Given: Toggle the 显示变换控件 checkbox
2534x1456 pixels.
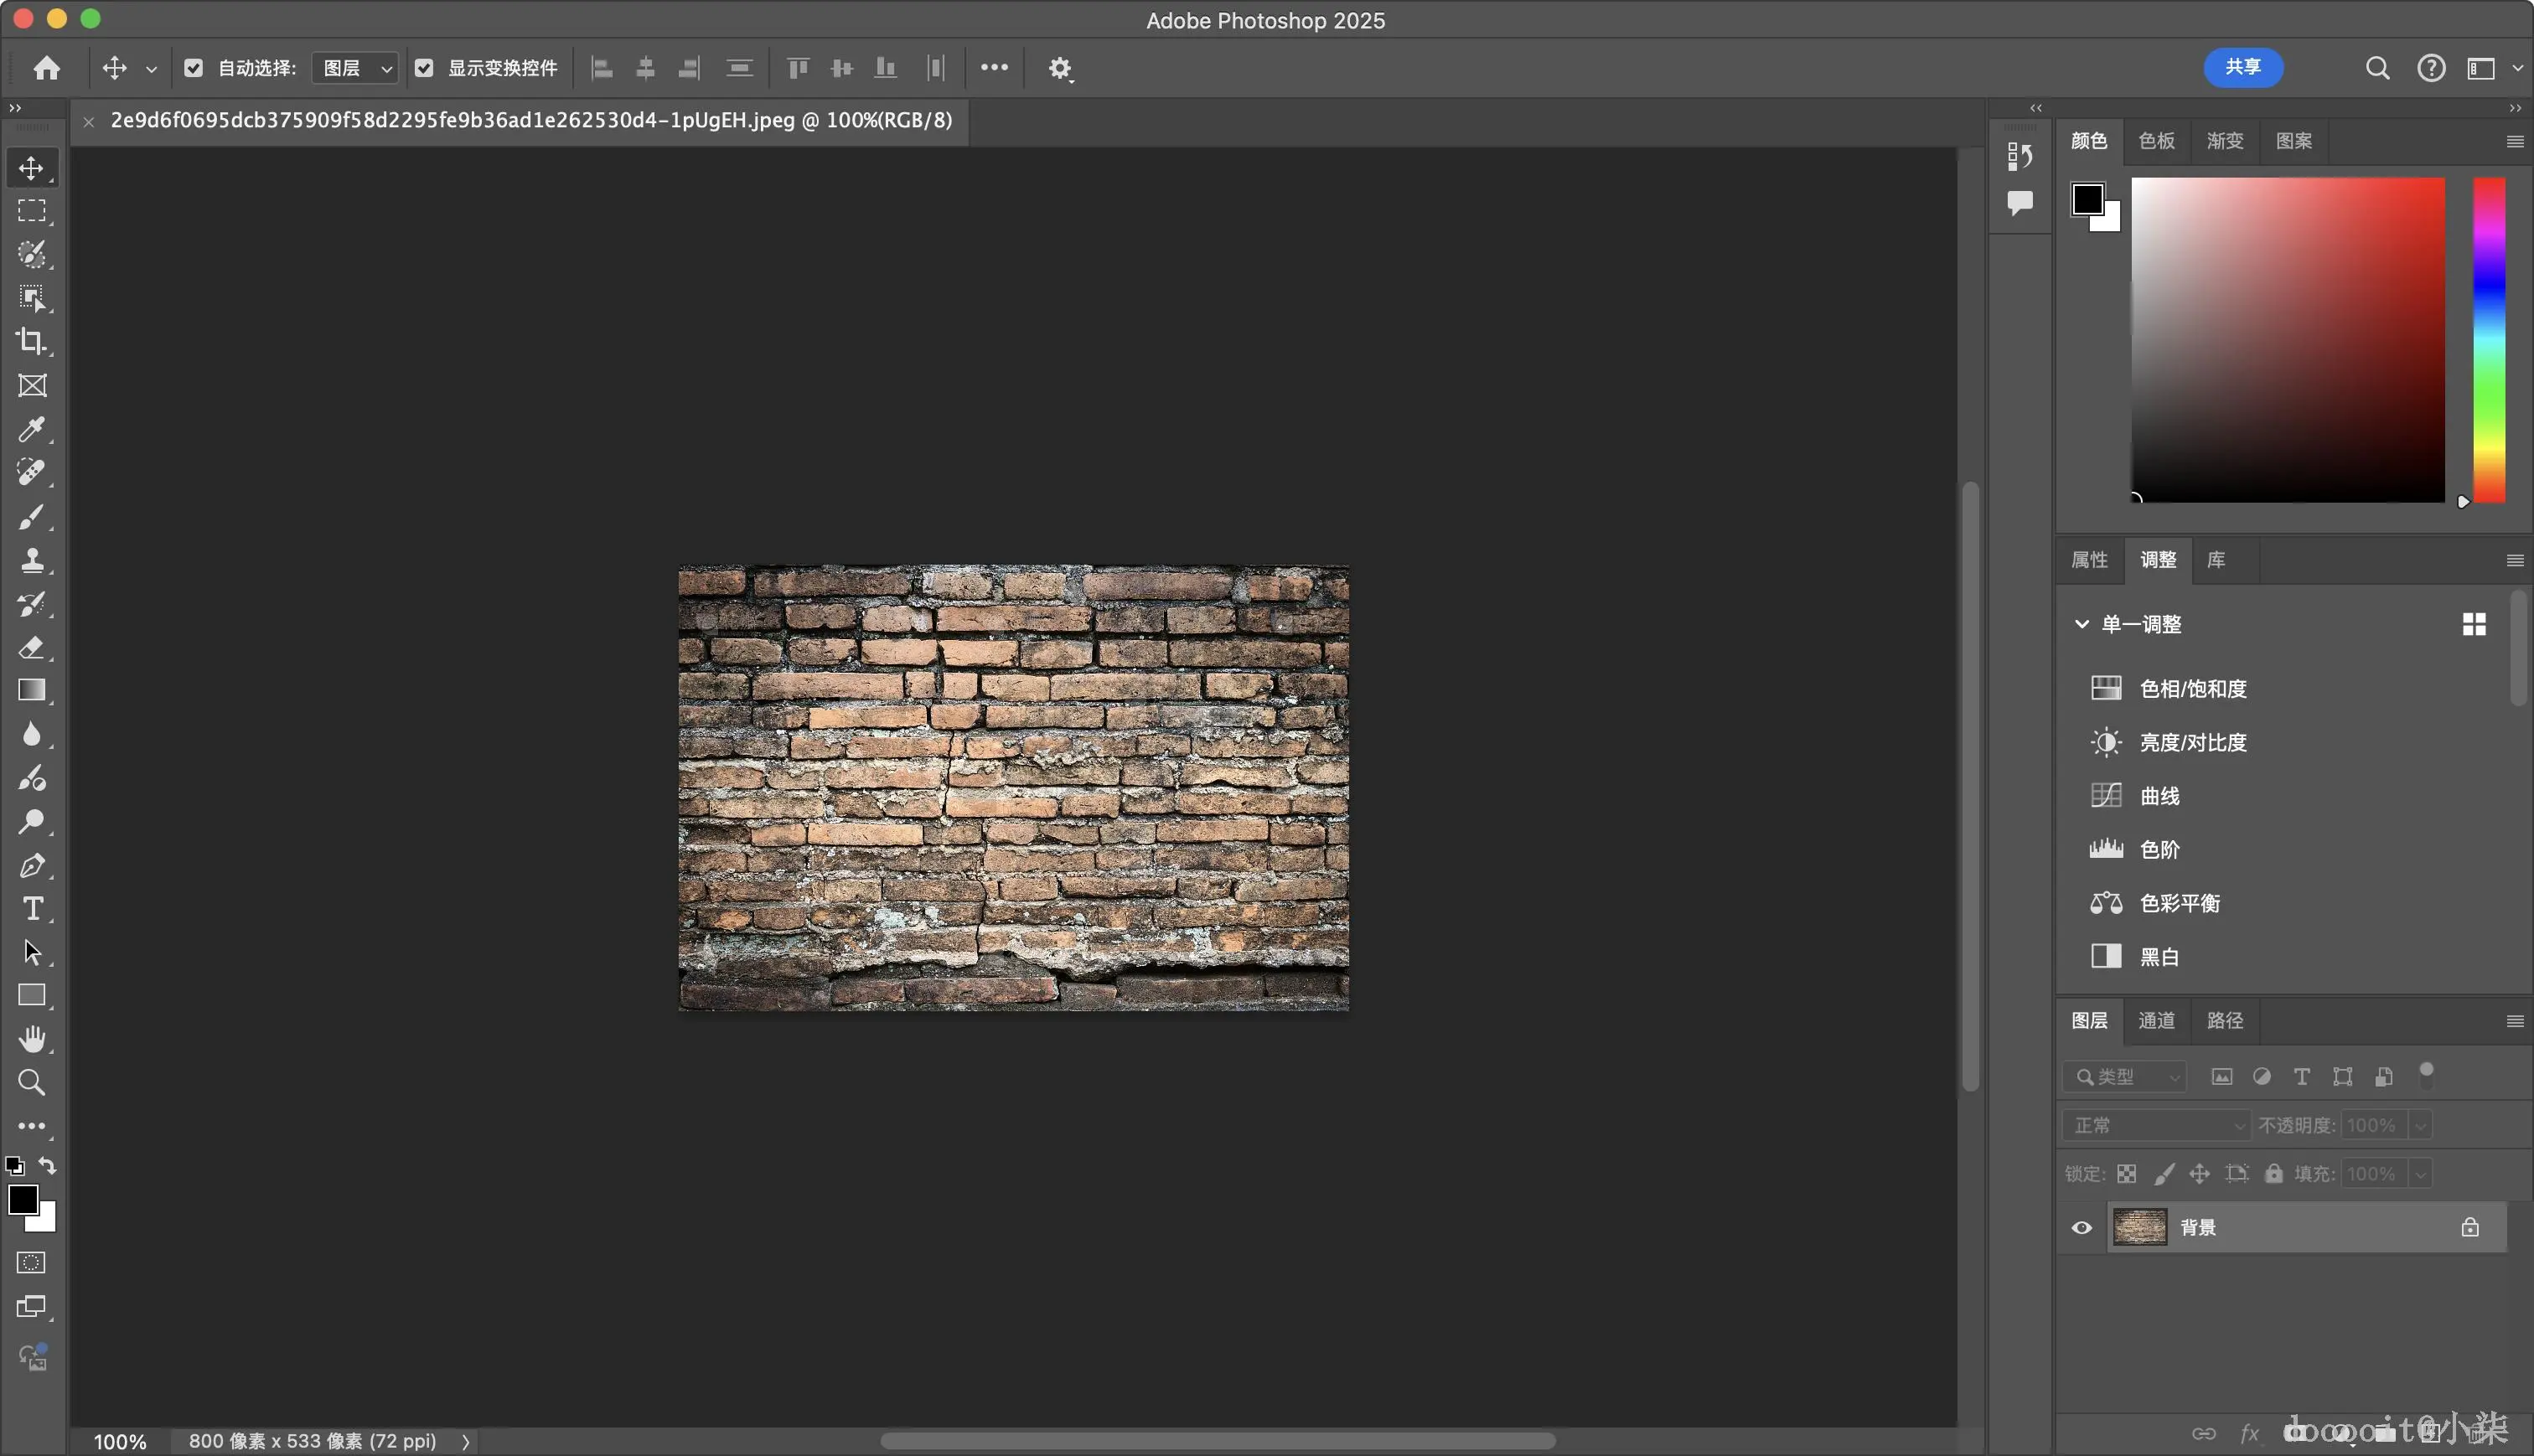Looking at the screenshot, I should tap(424, 68).
